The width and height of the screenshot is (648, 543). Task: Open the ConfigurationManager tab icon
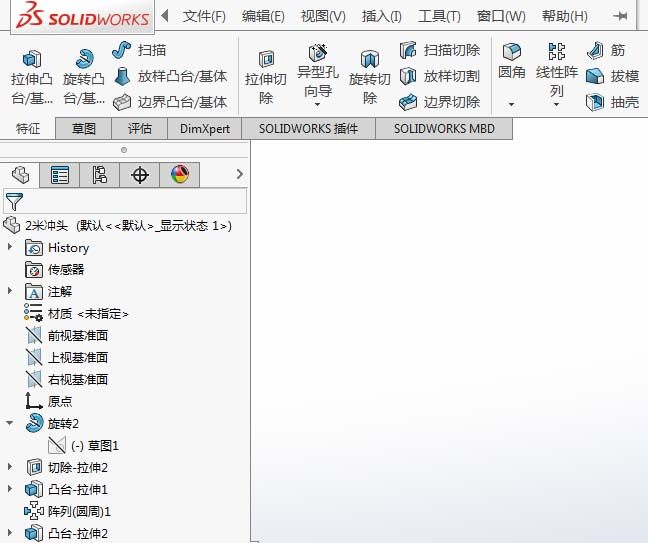pyautogui.click(x=99, y=175)
